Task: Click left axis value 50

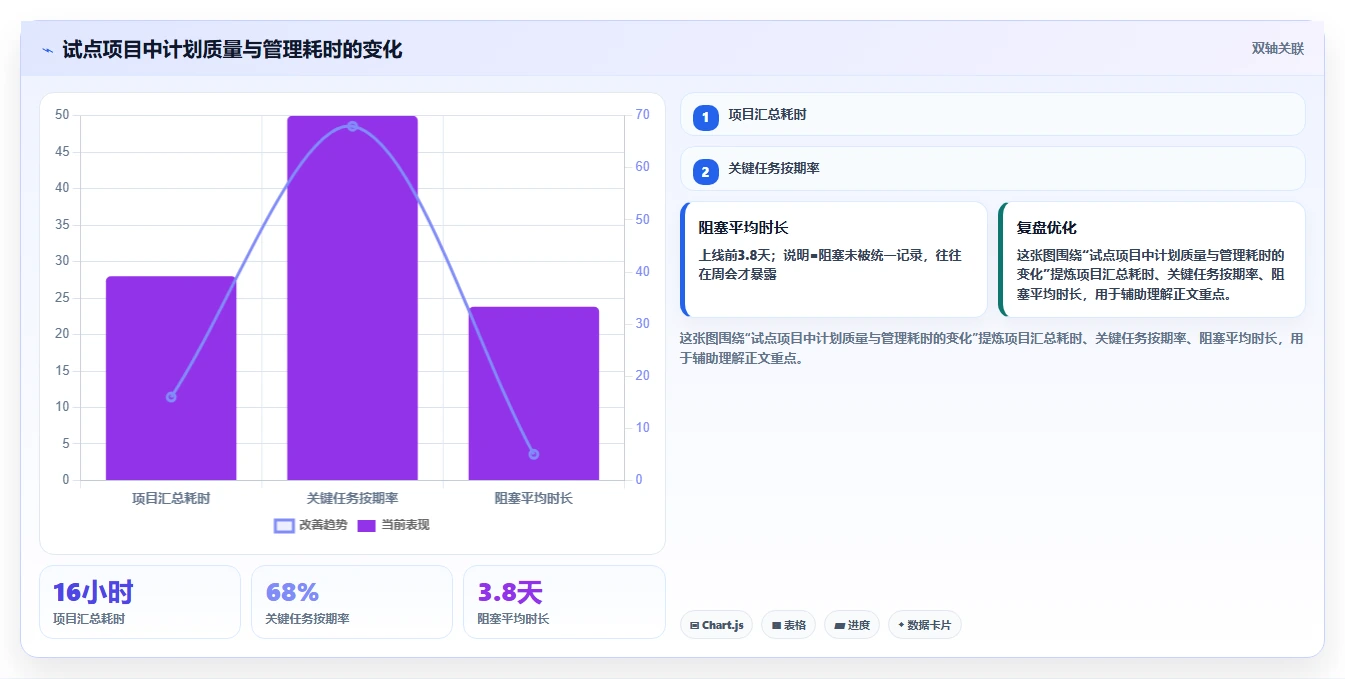Action: pos(62,115)
